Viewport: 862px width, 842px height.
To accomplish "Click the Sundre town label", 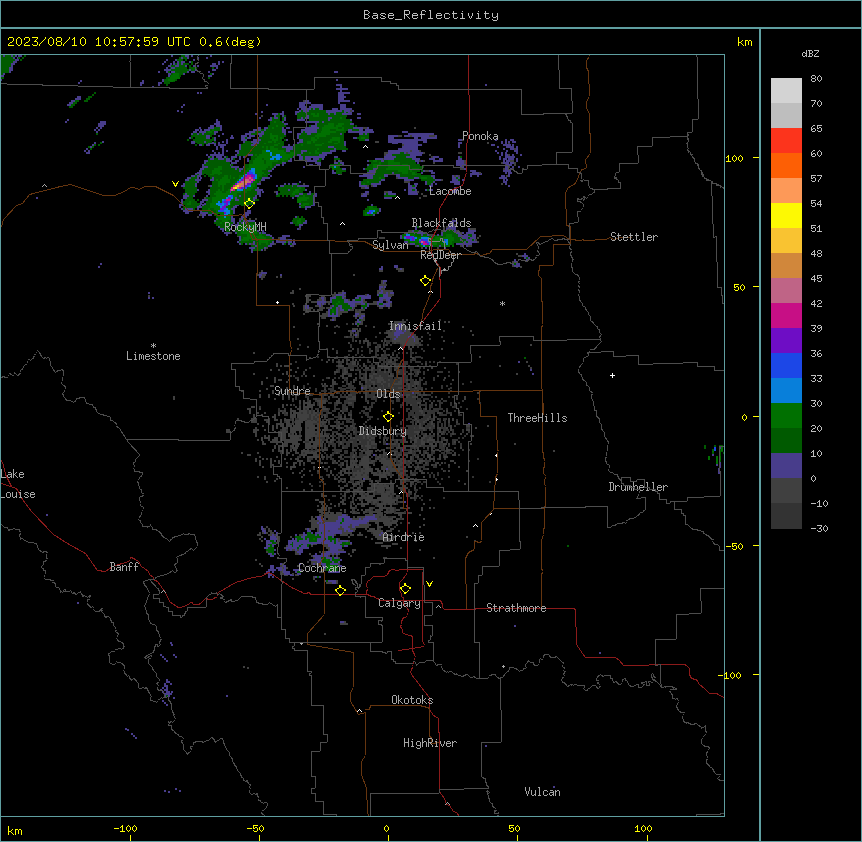I will (x=292, y=391).
